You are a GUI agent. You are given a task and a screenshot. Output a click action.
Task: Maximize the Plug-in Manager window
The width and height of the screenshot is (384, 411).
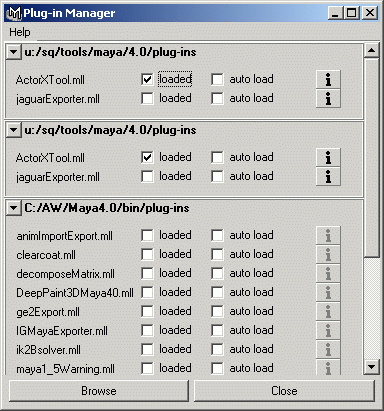[x=351, y=13]
